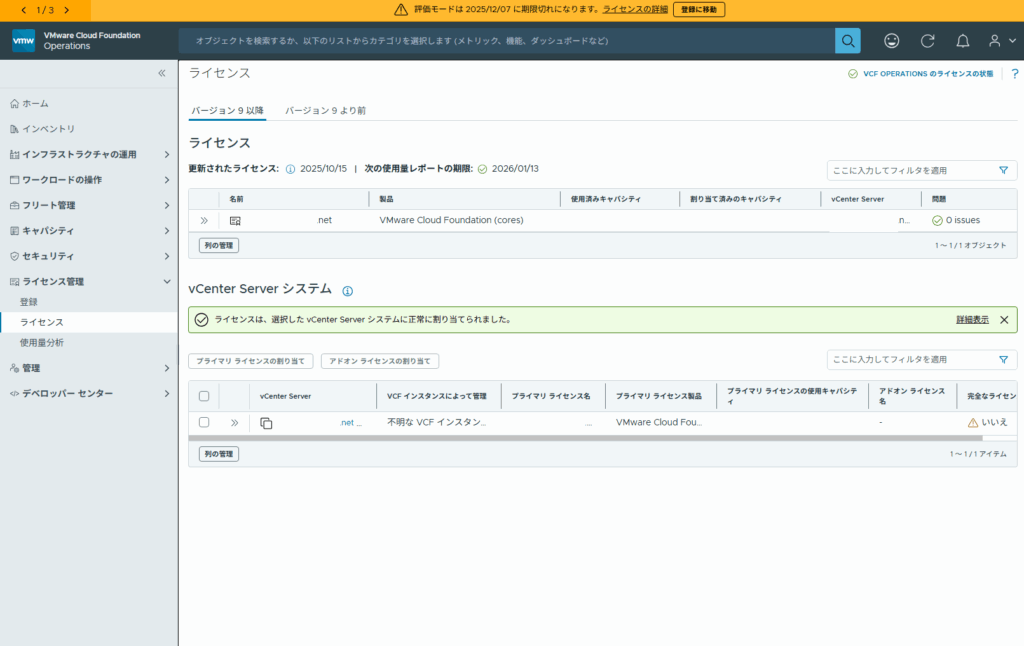The width and height of the screenshot is (1024, 646).
Task: Open ライセンスの詳細 link in banner
Action: pyautogui.click(x=635, y=9)
